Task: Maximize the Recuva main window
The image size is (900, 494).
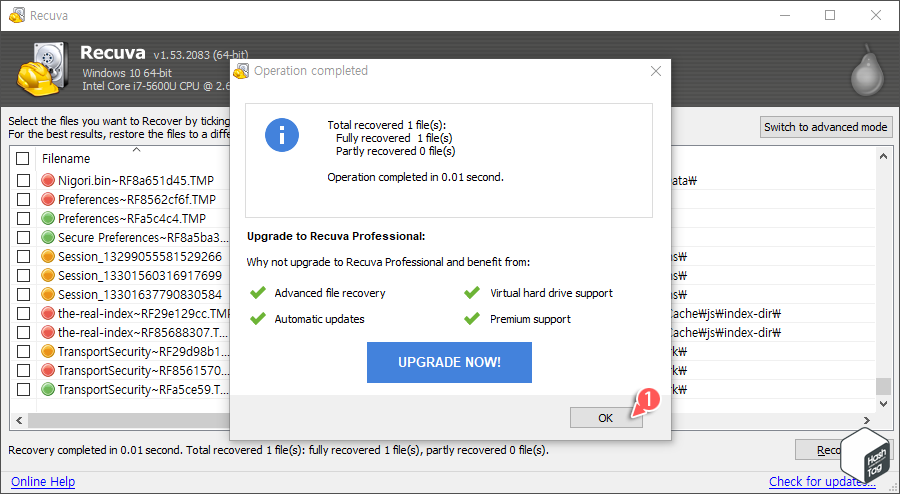Action: [x=830, y=15]
